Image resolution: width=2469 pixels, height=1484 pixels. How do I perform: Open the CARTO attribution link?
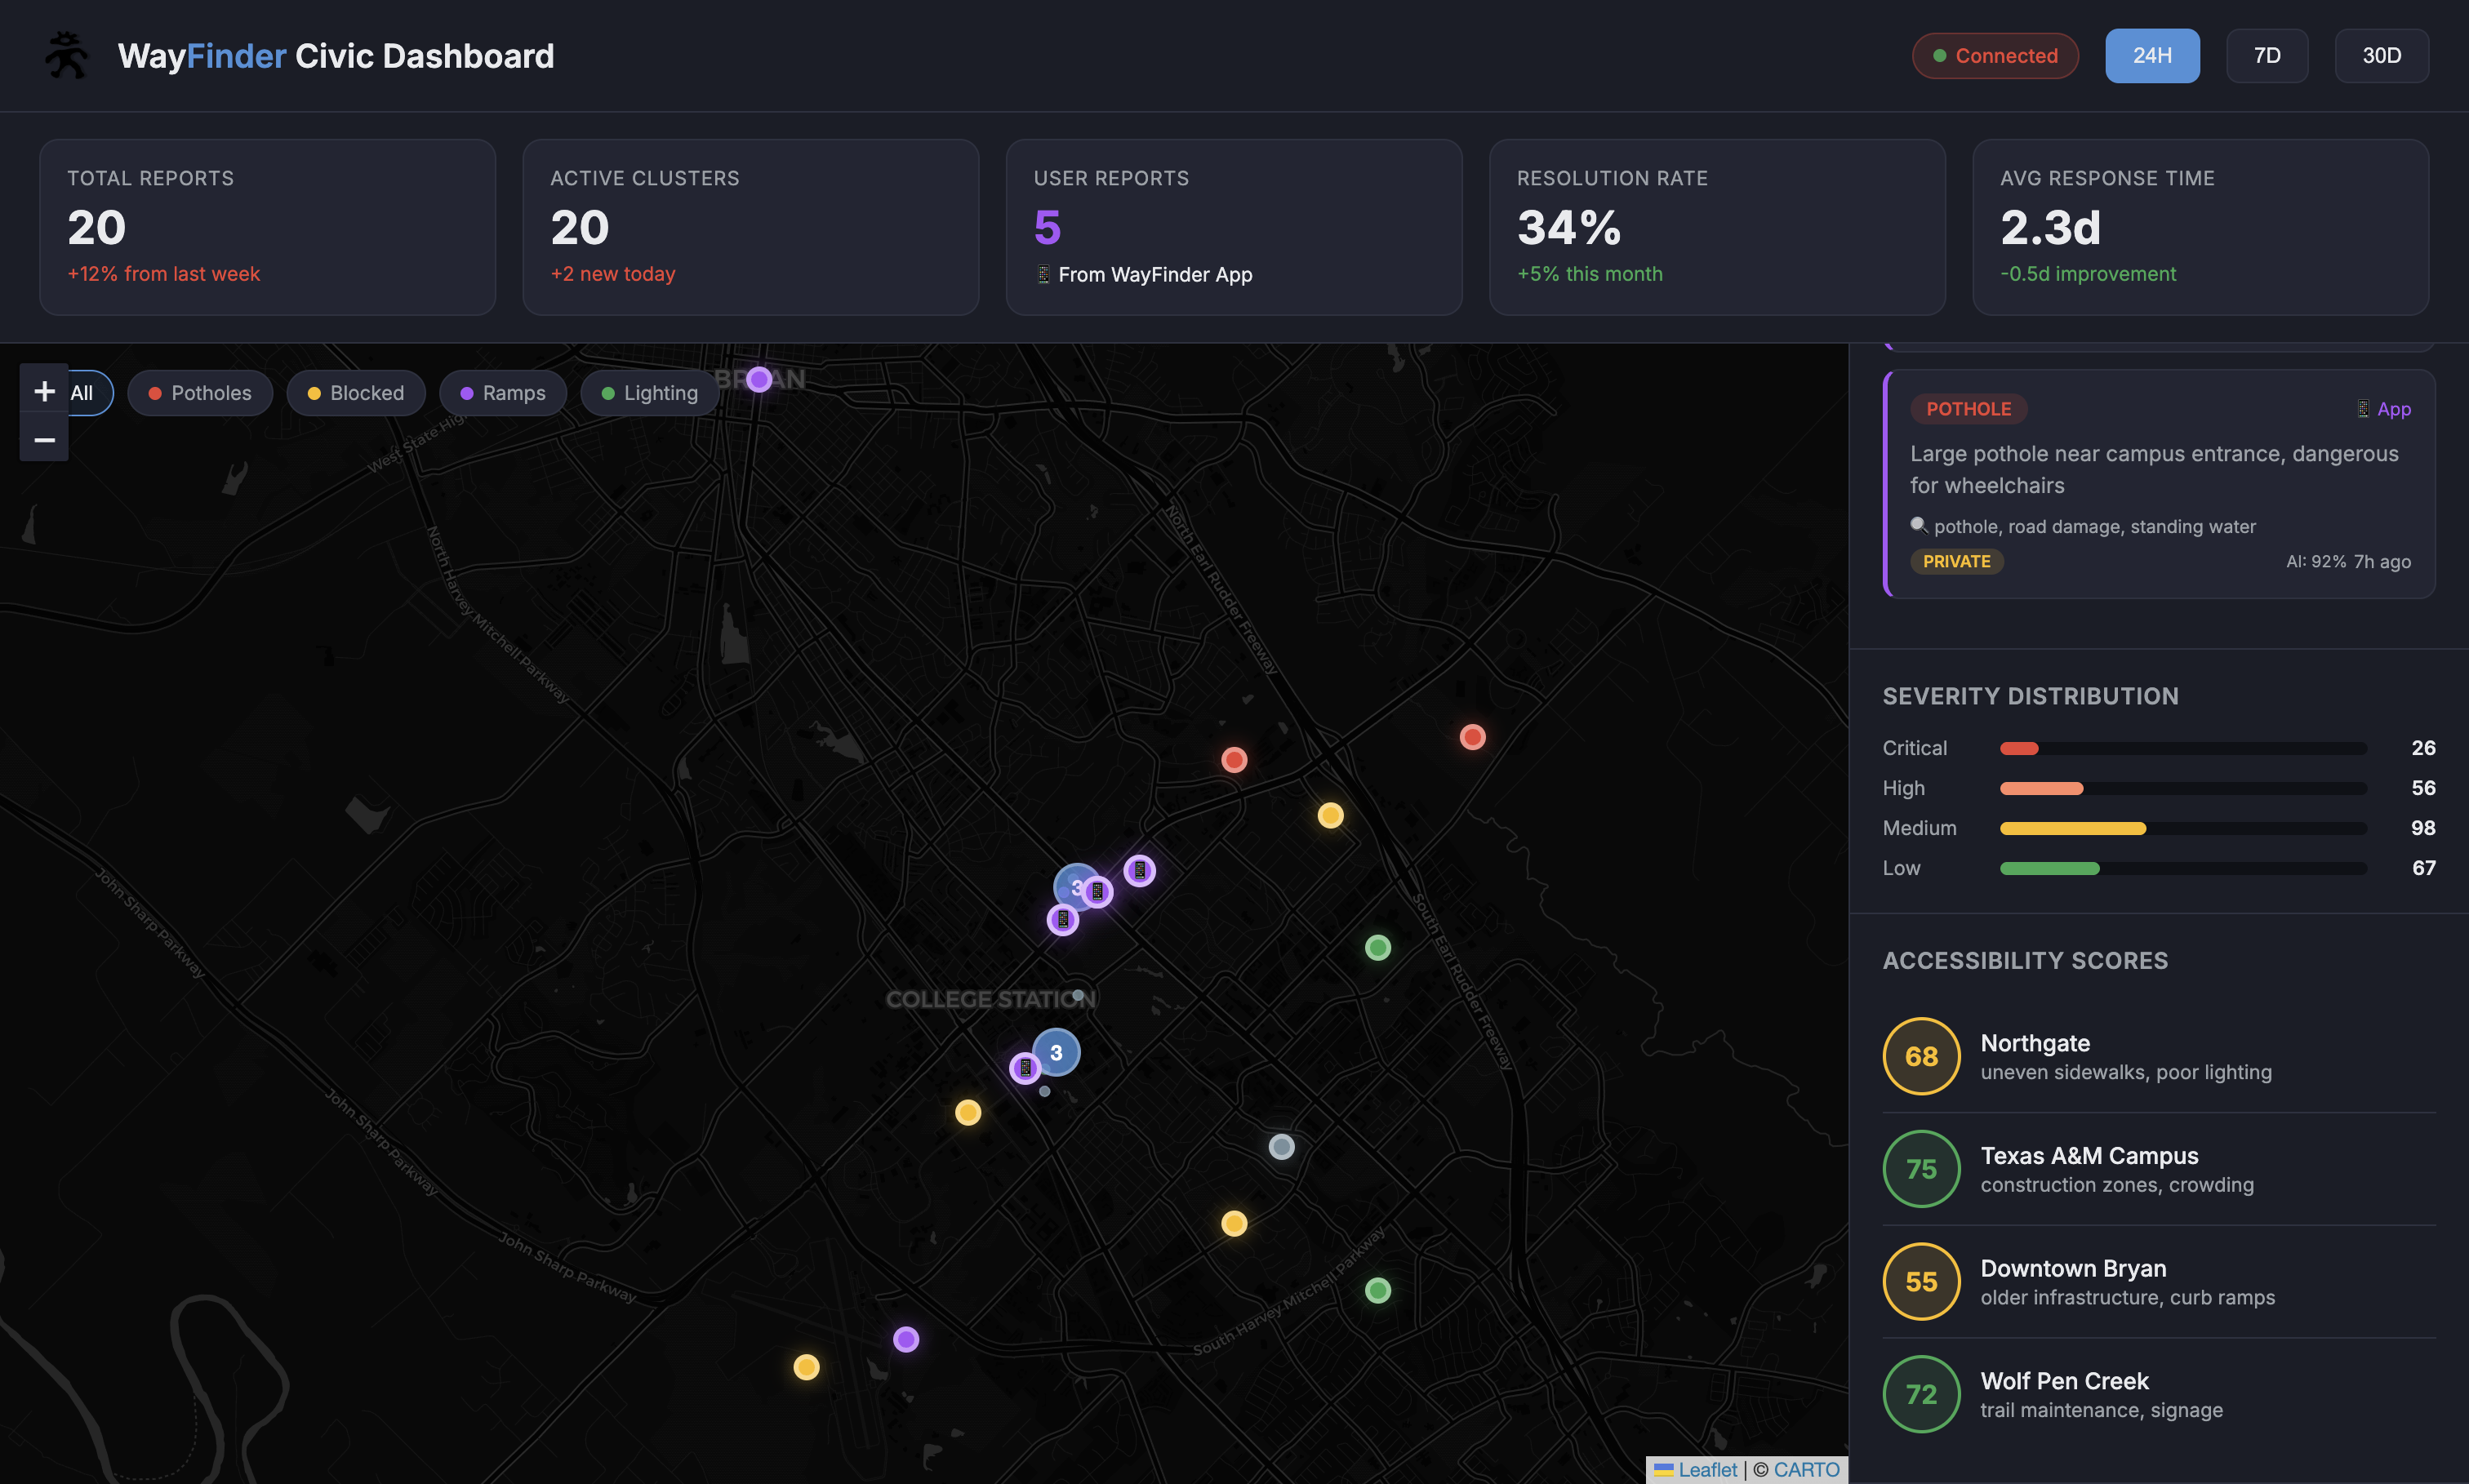[x=1806, y=1469]
